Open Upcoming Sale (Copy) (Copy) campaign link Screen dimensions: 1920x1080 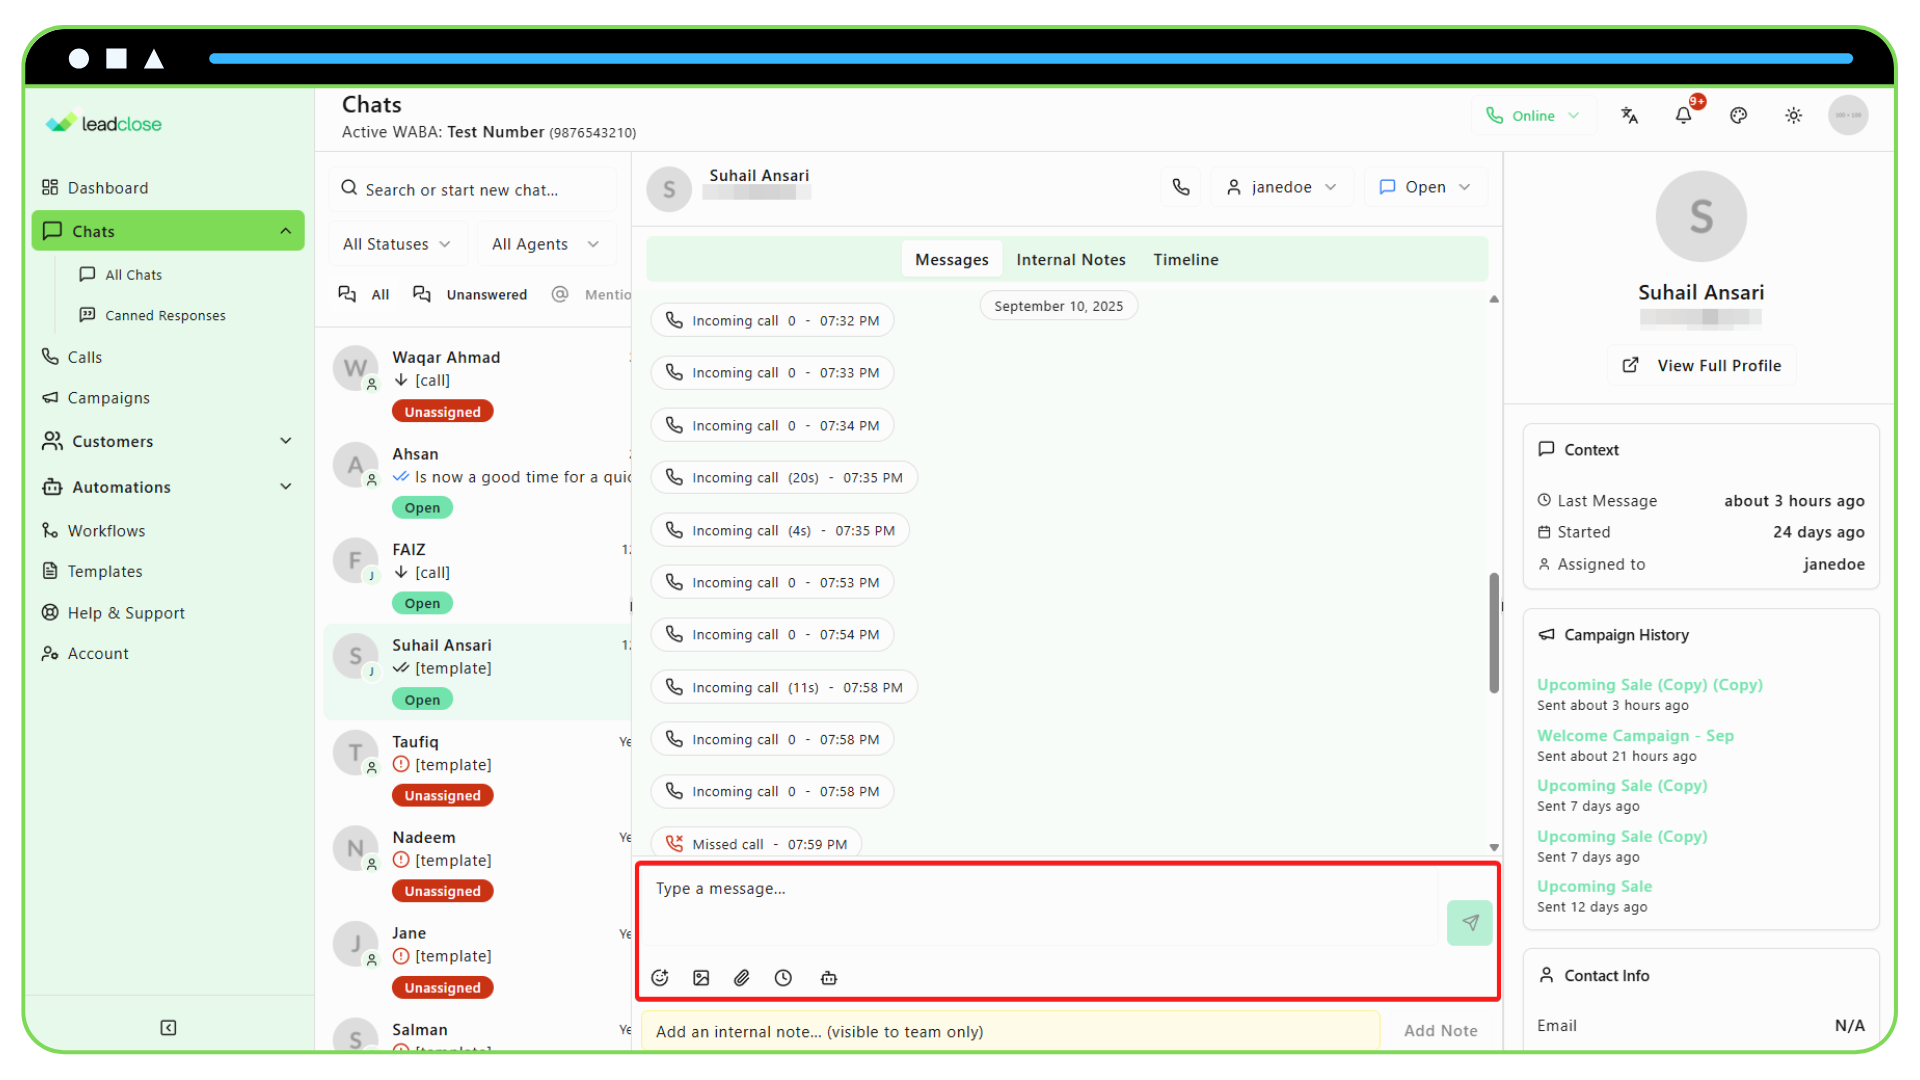(1649, 685)
